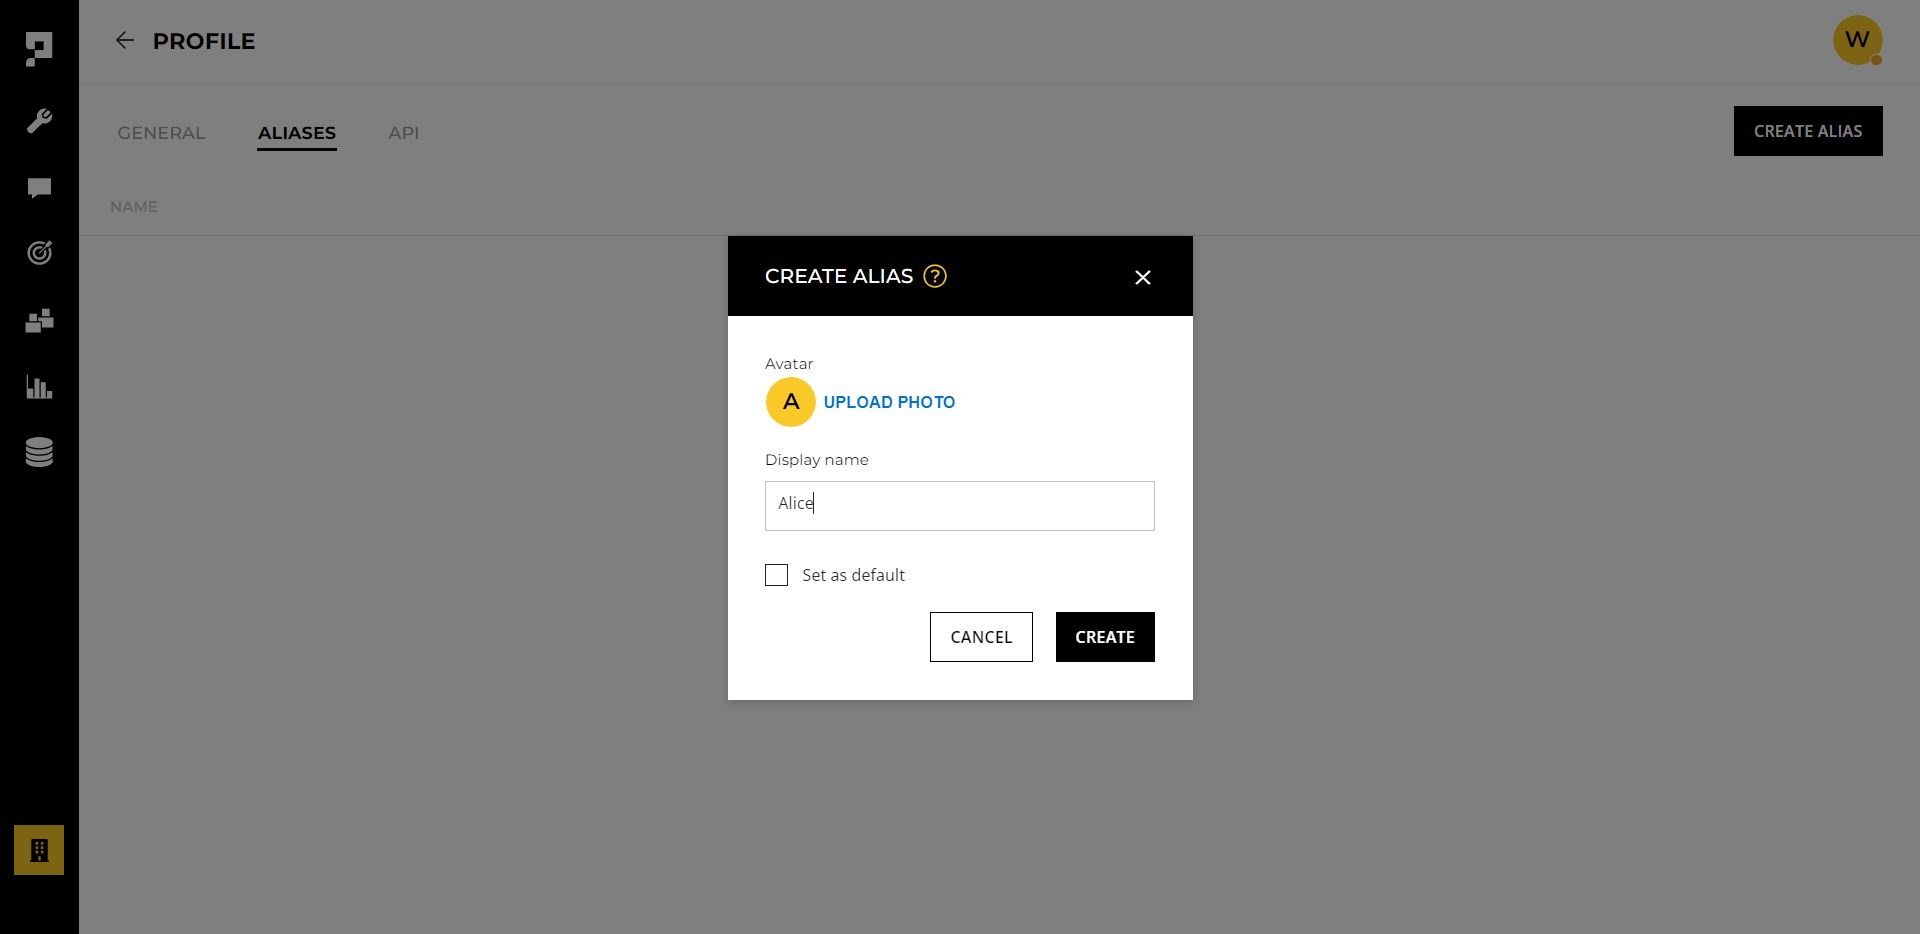Click the CANCEL button
1920x934 pixels.
click(x=981, y=637)
